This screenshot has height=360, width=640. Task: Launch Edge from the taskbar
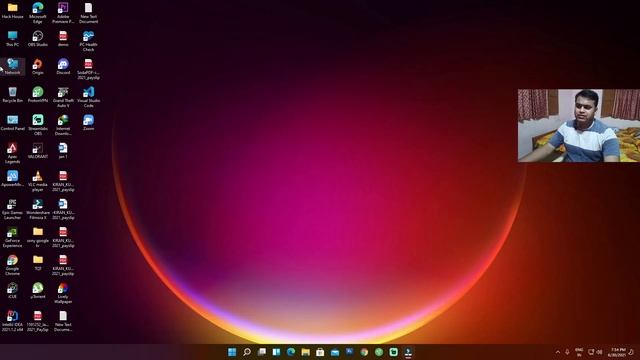[291, 352]
